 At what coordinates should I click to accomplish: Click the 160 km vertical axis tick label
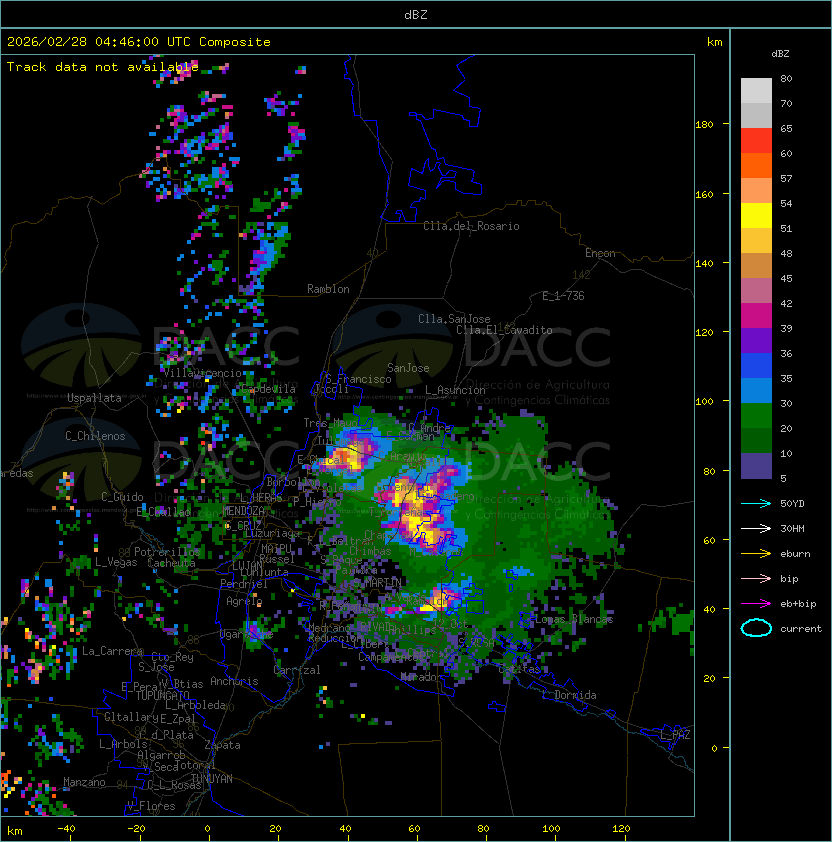(x=704, y=194)
